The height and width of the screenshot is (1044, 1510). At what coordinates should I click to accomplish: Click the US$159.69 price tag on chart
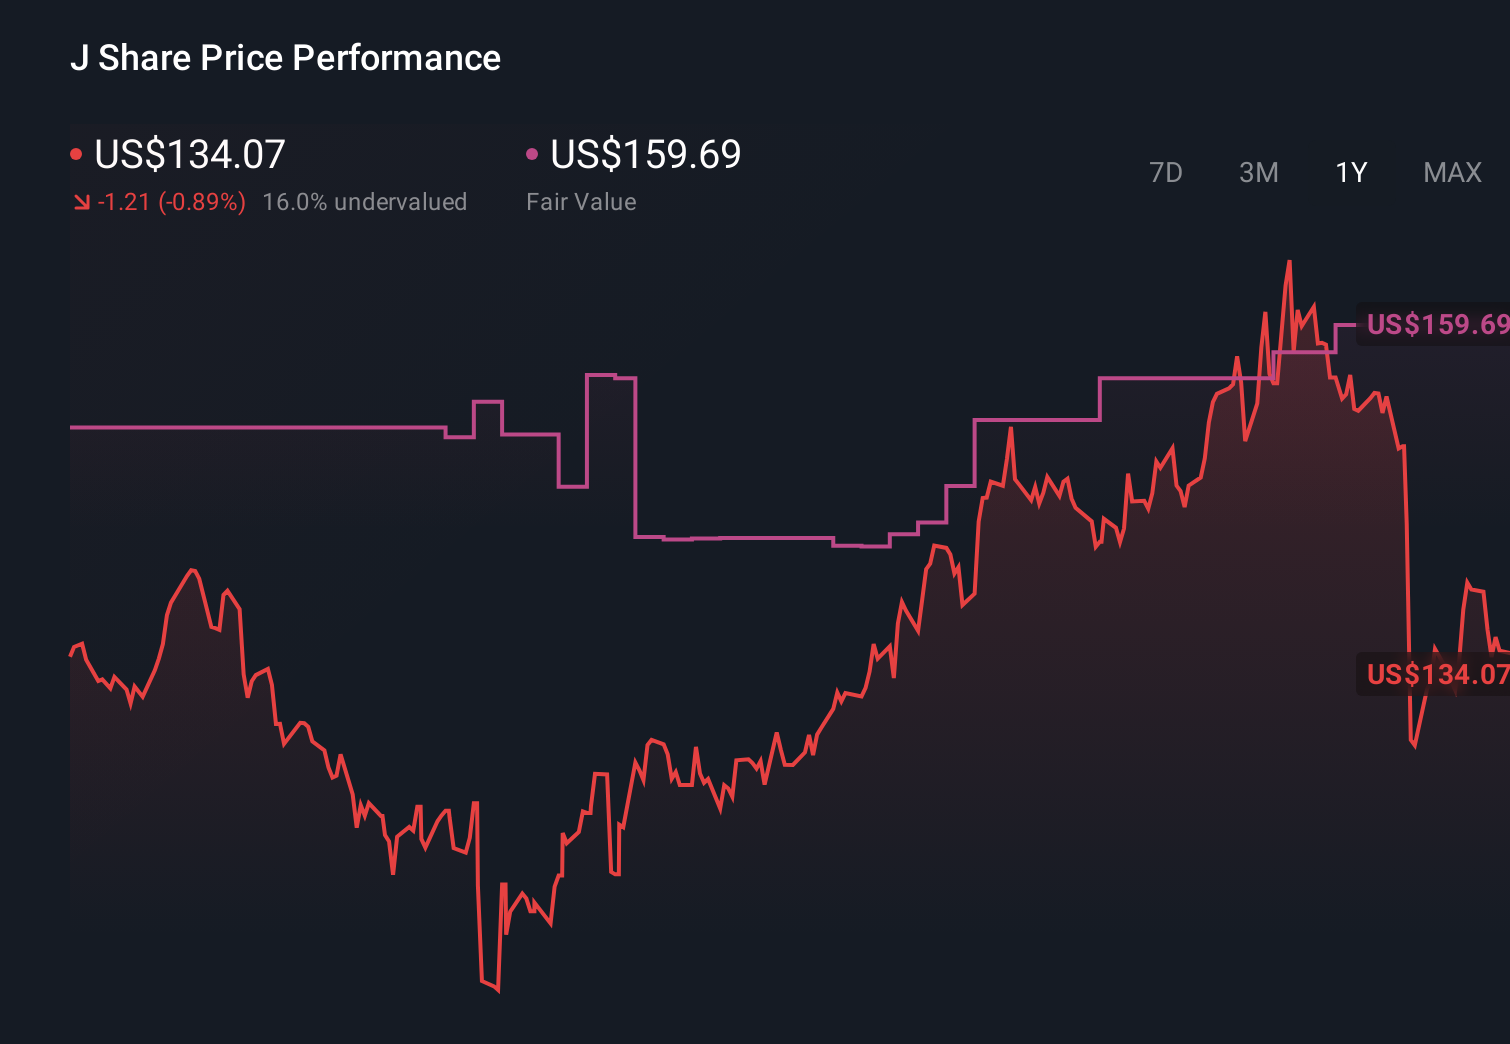[x=1438, y=323]
